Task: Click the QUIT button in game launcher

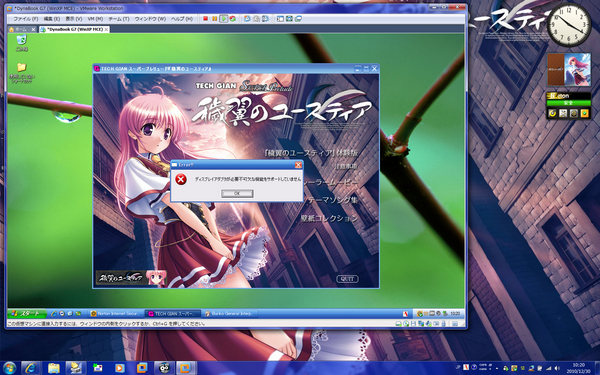Action: click(x=347, y=279)
